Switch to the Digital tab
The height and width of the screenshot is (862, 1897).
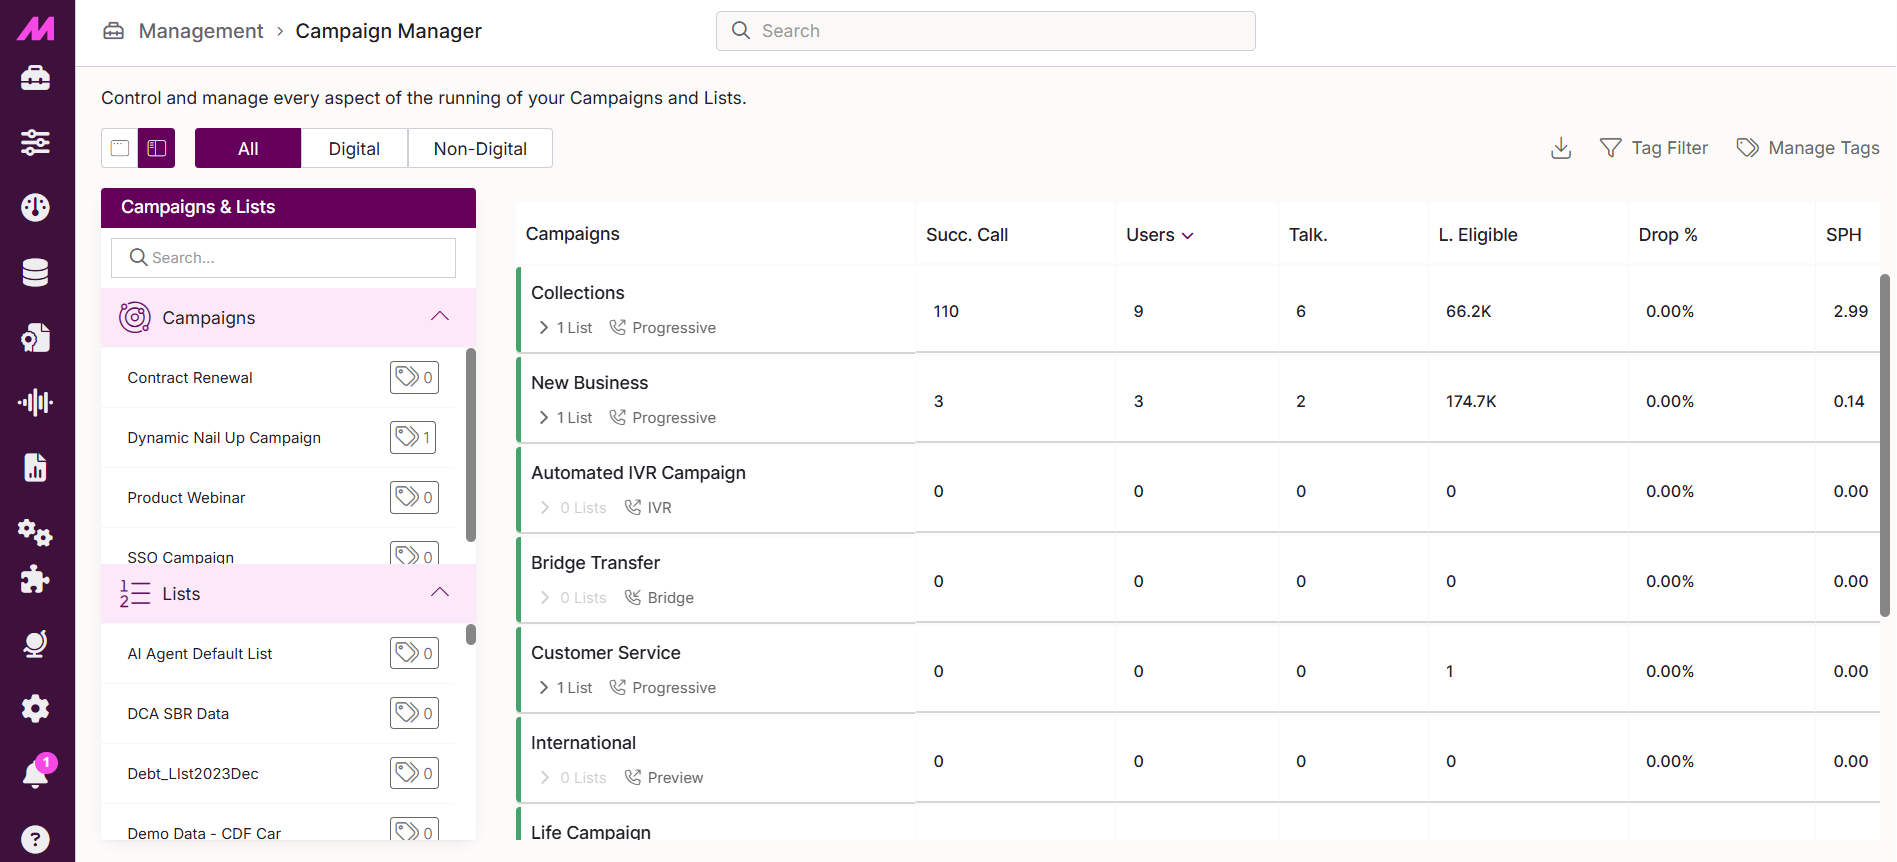[x=354, y=148]
